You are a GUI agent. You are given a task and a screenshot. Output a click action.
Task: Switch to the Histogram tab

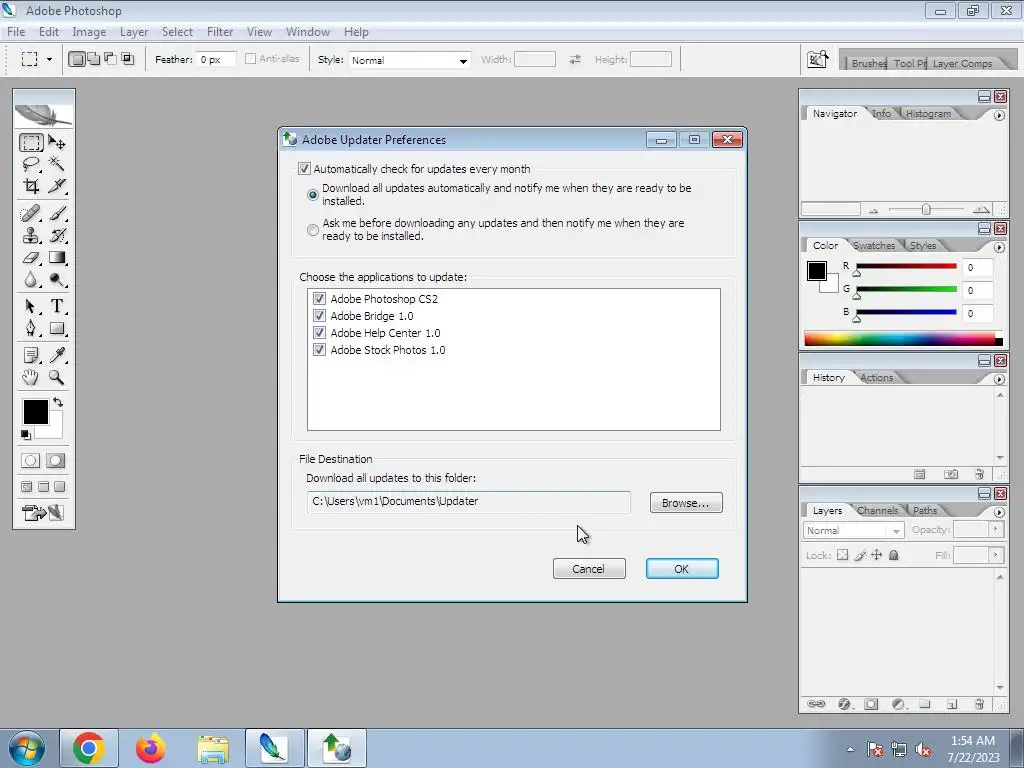pos(928,114)
